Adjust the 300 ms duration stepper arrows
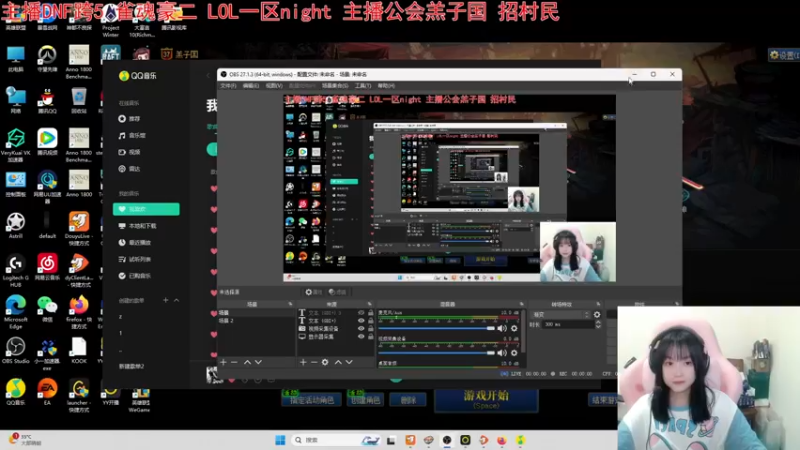The image size is (800, 450). pos(598,324)
